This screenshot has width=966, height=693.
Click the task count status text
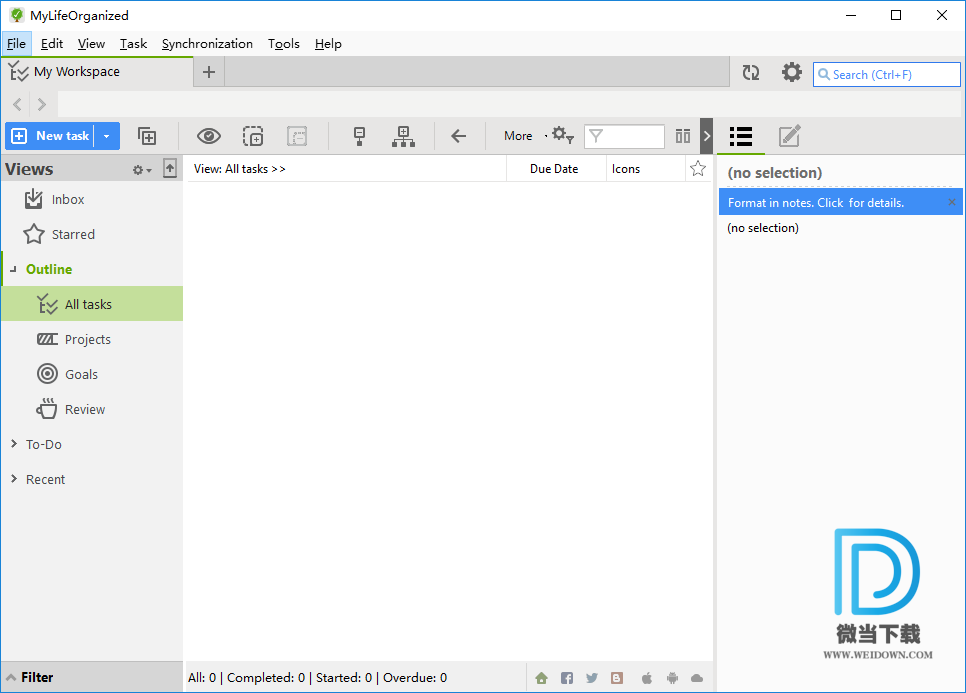point(317,678)
